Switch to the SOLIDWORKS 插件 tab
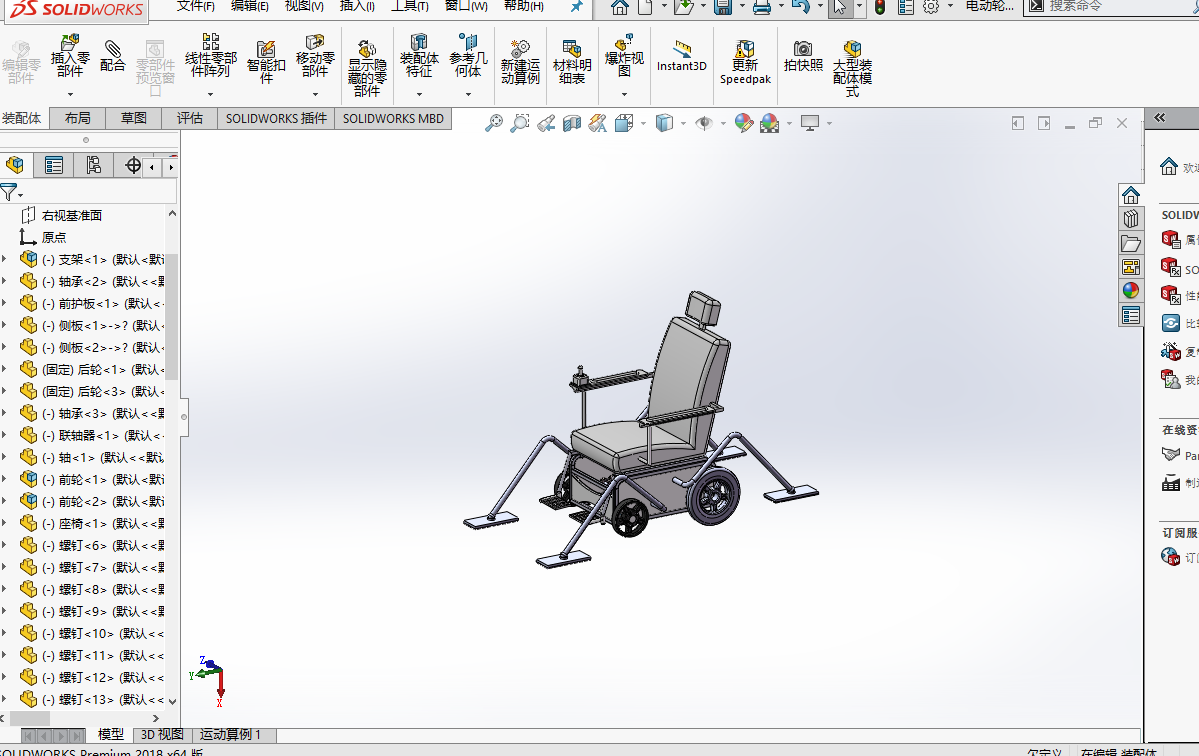This screenshot has height=756, width=1199. [x=276, y=118]
